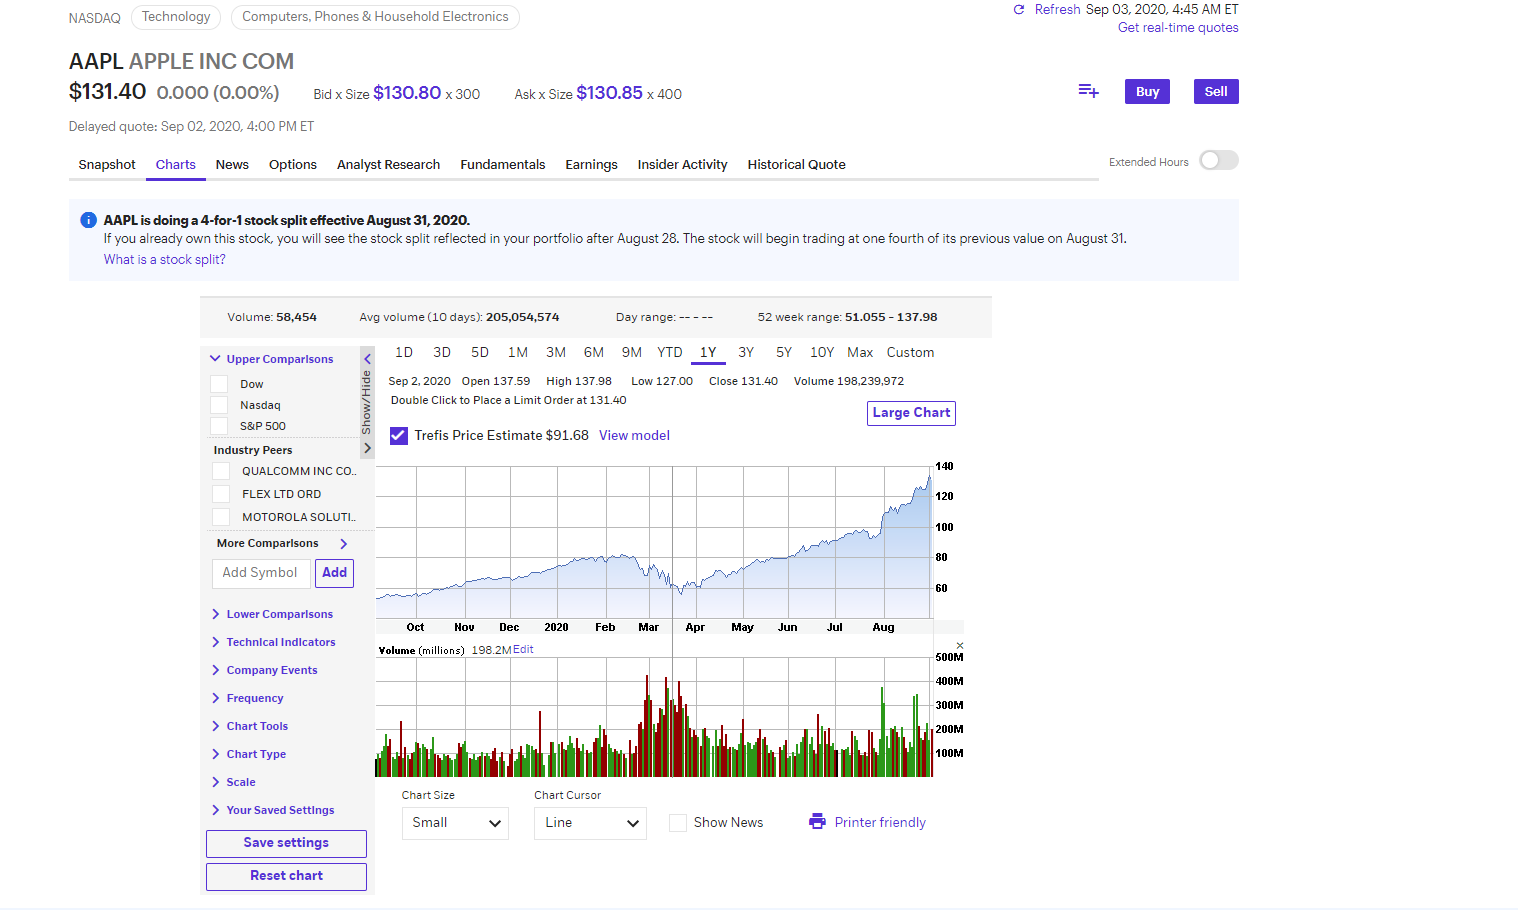Screen dimensions: 1518x910
Task: Click the Add Symbol input field
Action: point(260,573)
